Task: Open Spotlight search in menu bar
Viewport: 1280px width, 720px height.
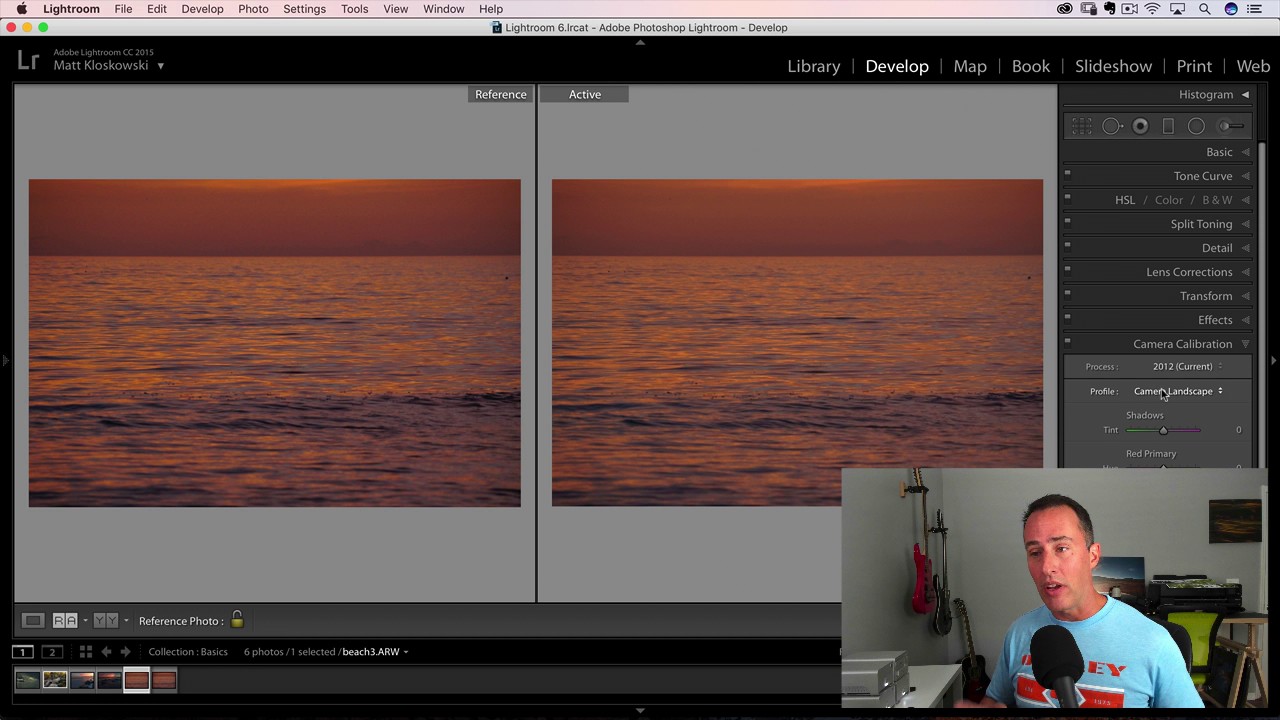Action: [x=1204, y=9]
